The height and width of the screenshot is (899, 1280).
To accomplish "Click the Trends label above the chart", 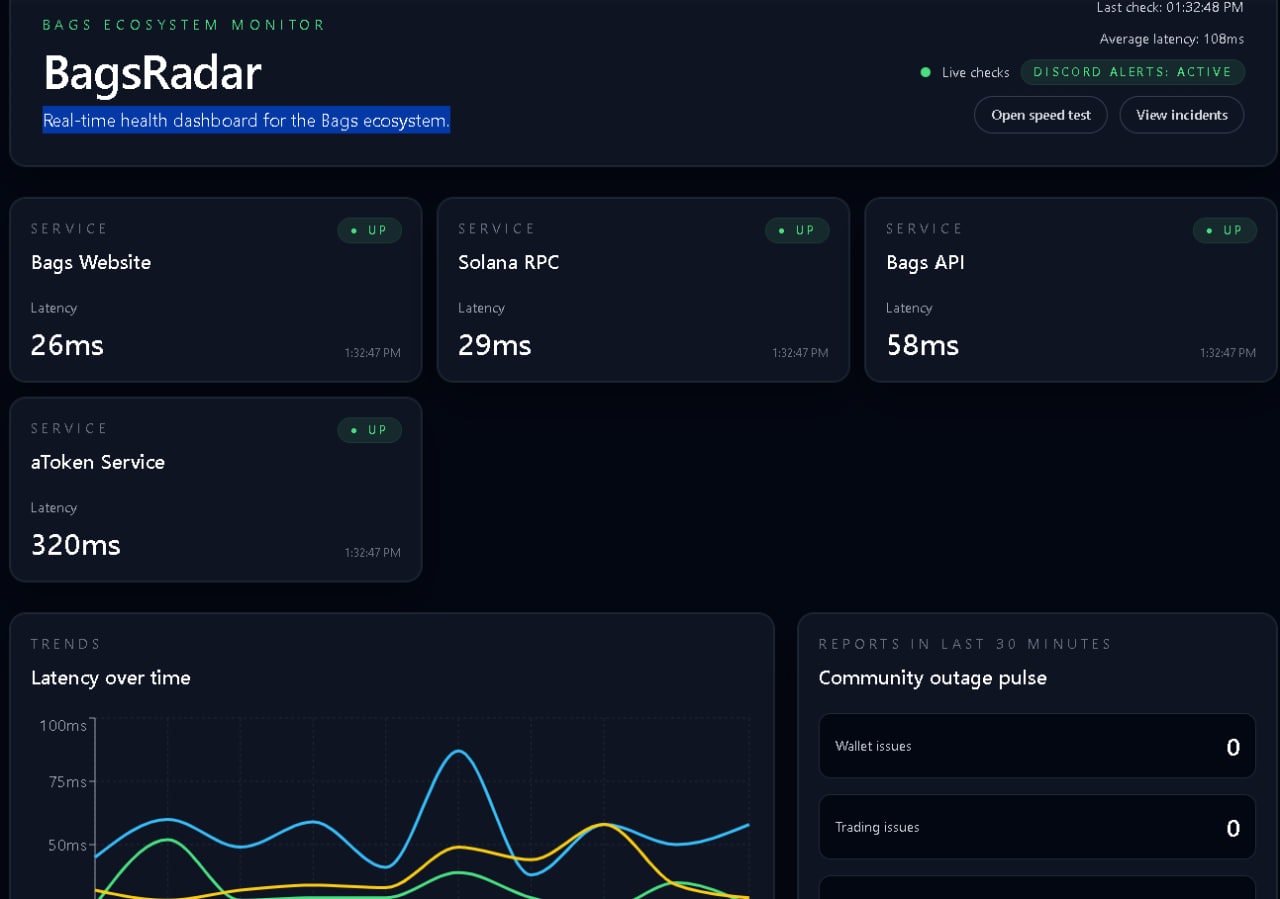I will click(x=66, y=644).
